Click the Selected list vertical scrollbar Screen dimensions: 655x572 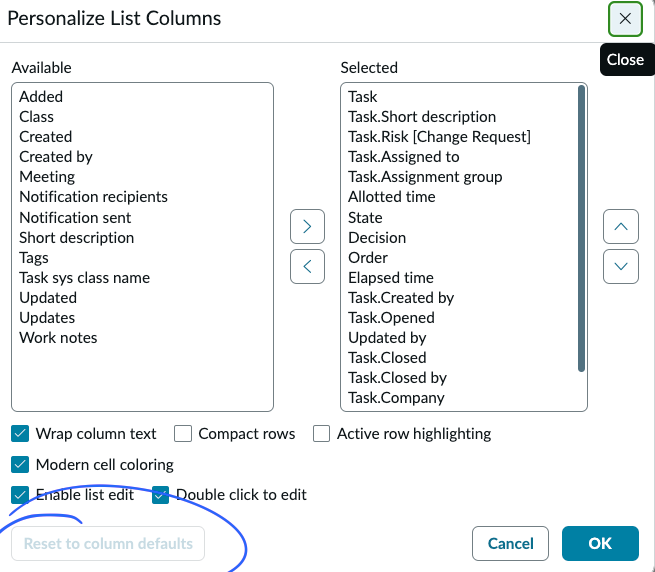[582, 230]
